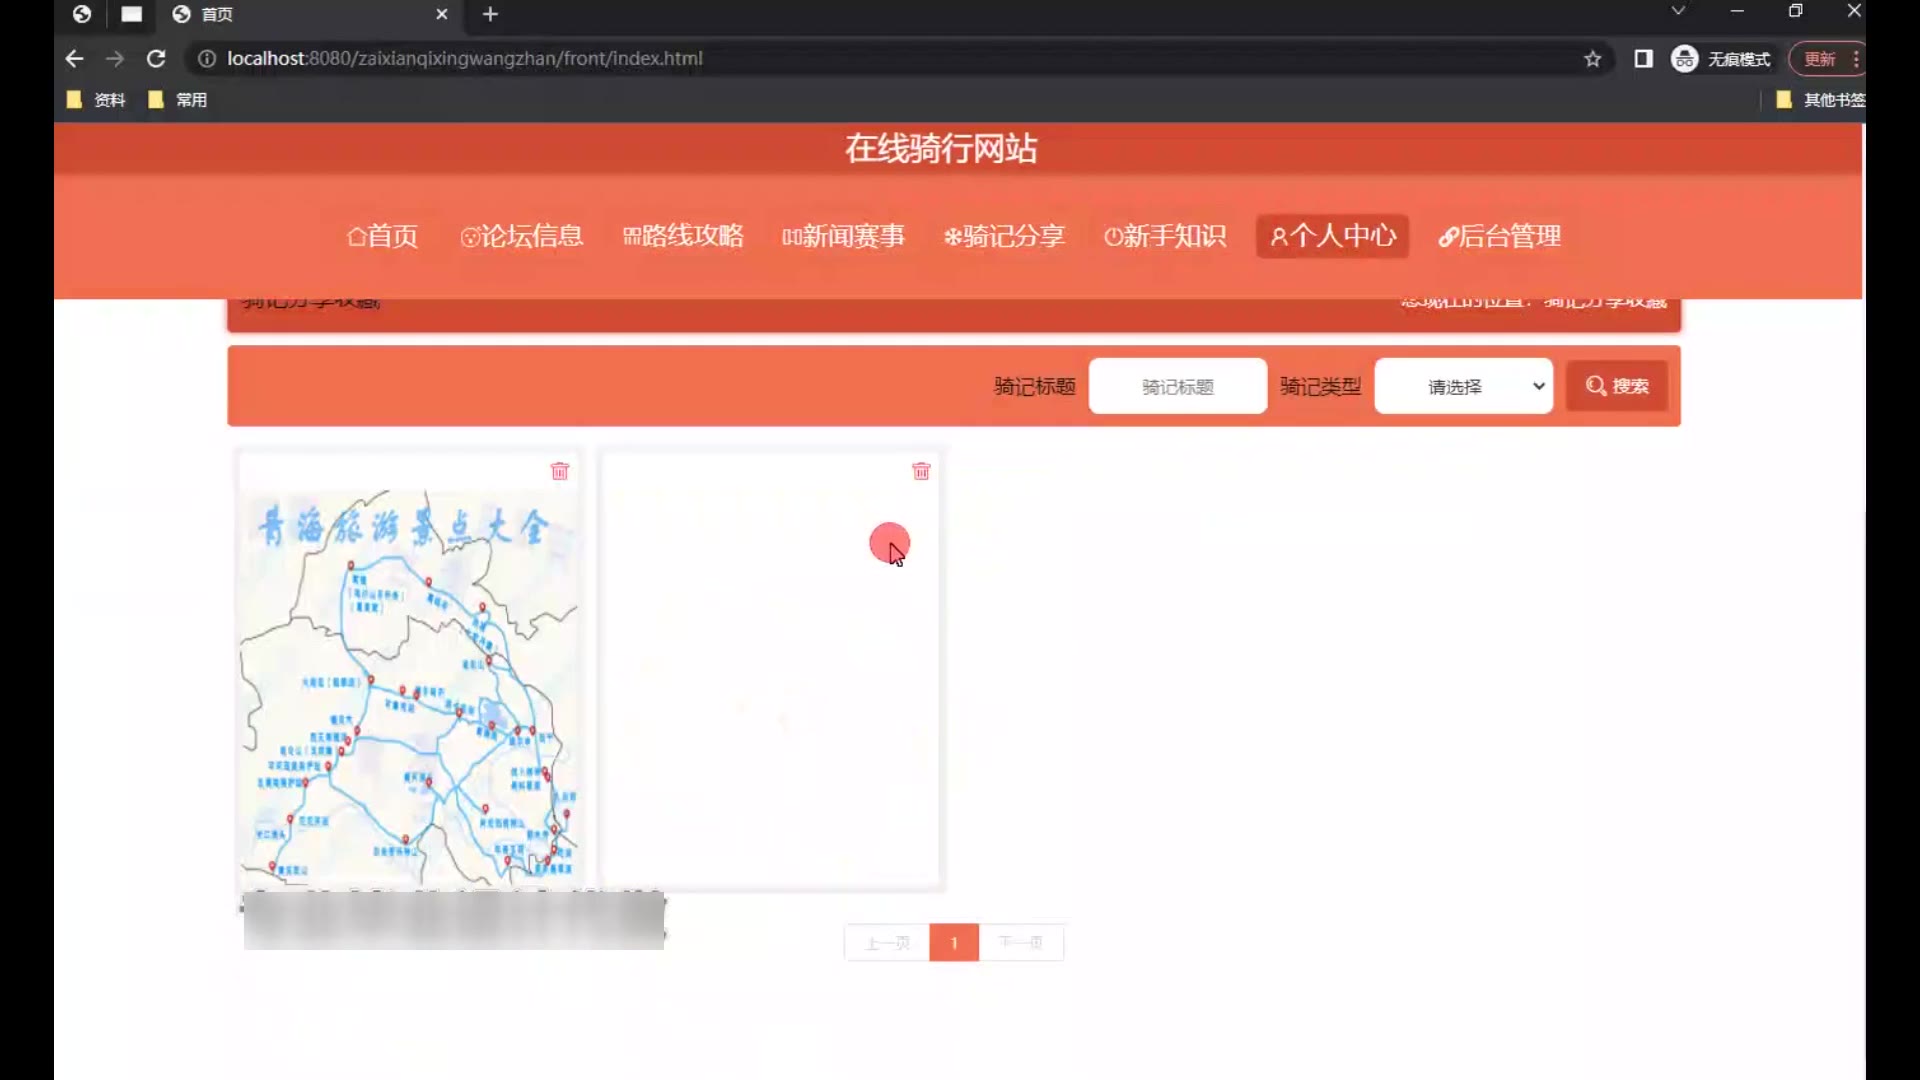Screen dimensions: 1920x1080
Task: Reload the page with refresh icon
Action: tap(156, 59)
